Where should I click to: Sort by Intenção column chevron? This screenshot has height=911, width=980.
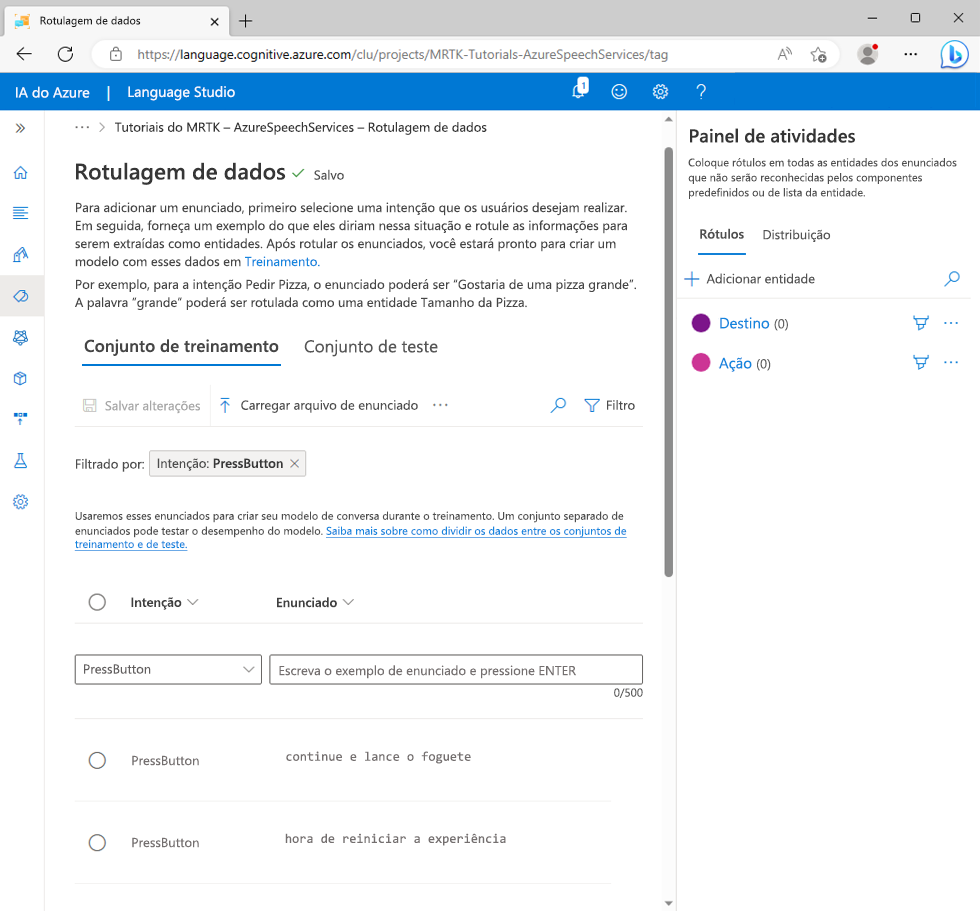[x=193, y=602]
